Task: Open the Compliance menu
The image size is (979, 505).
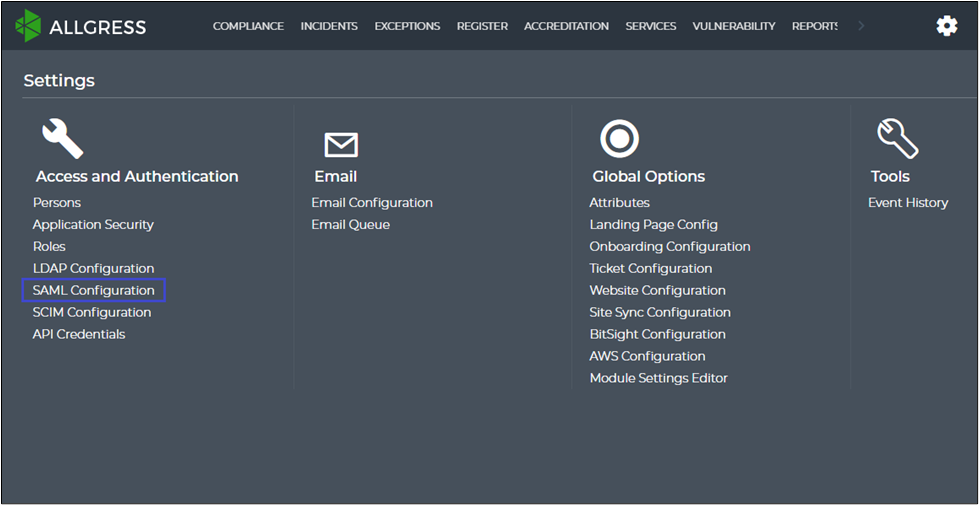Action: tap(248, 26)
